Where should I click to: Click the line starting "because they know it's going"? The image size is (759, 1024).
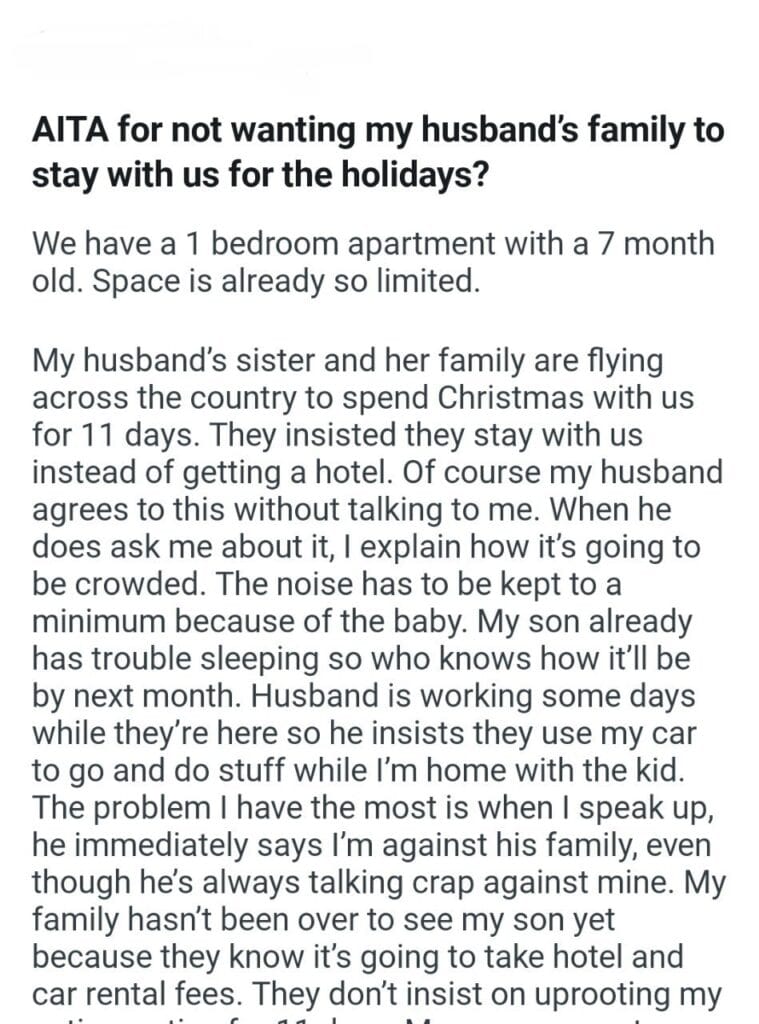tap(357, 957)
